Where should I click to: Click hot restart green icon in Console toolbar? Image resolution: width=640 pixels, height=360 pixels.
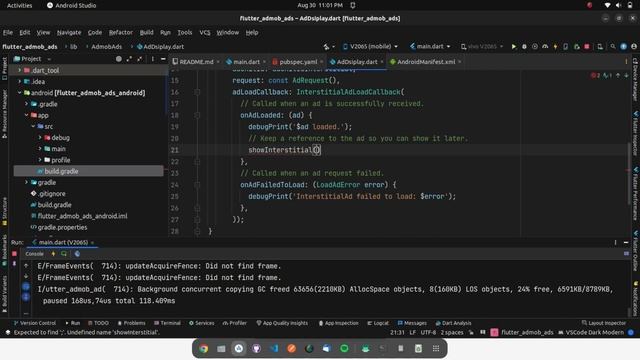pyautogui.click(x=64, y=254)
